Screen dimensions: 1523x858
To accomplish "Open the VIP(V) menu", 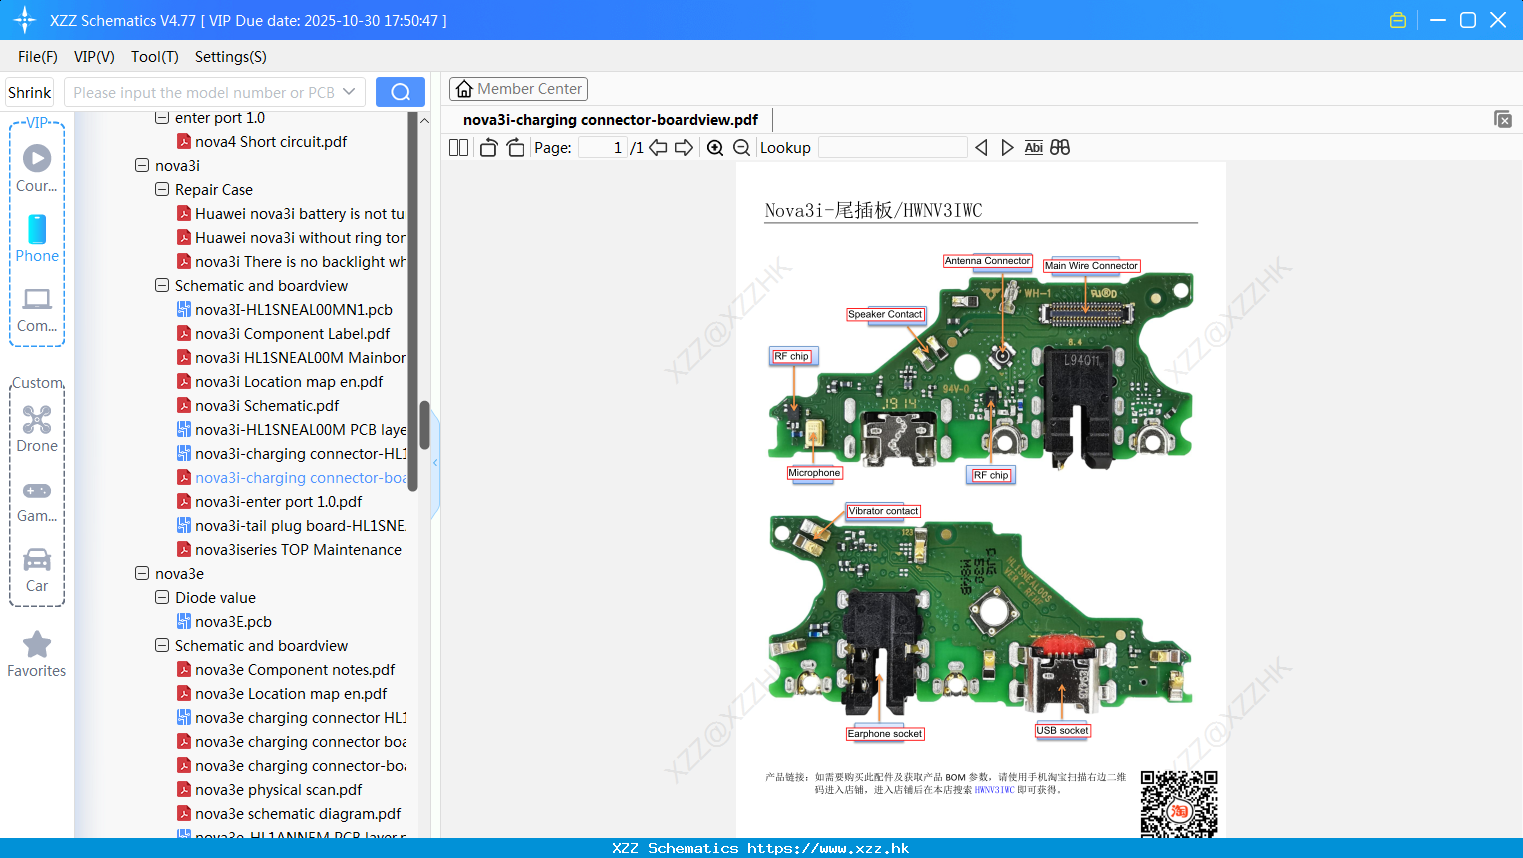I will pyautogui.click(x=94, y=57).
